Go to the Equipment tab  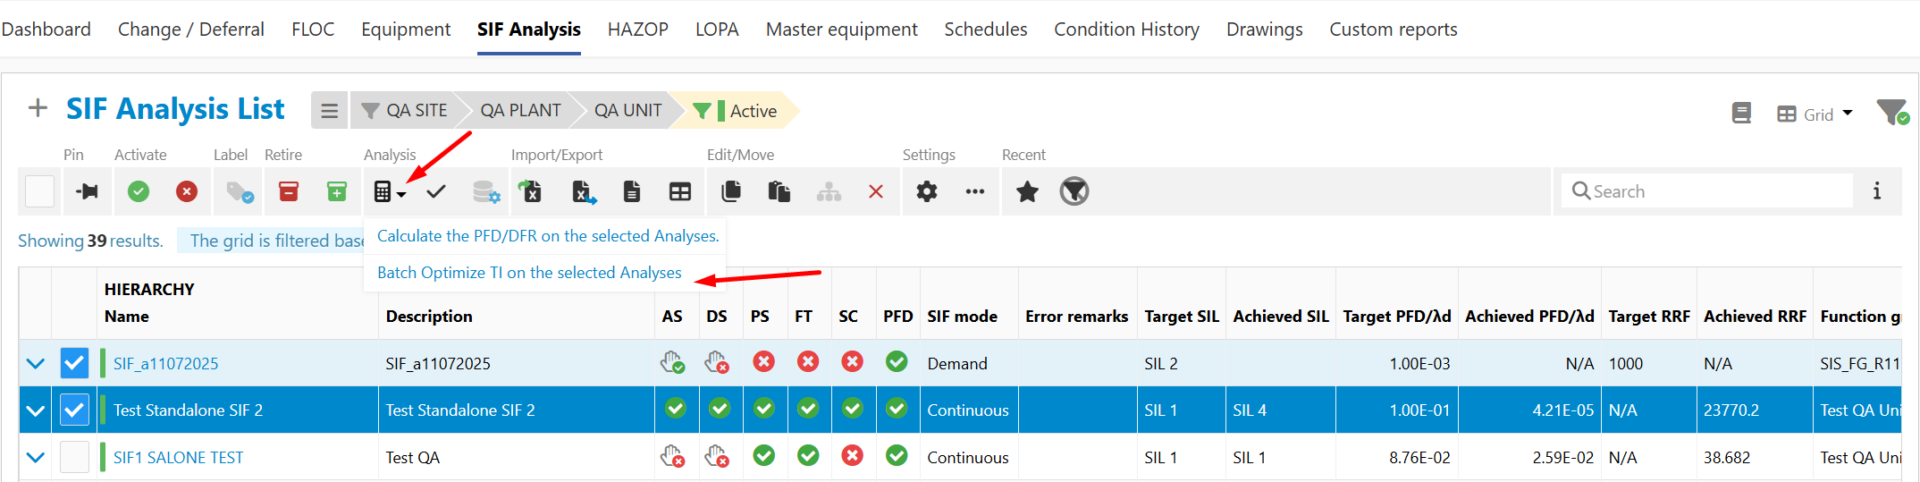click(406, 29)
